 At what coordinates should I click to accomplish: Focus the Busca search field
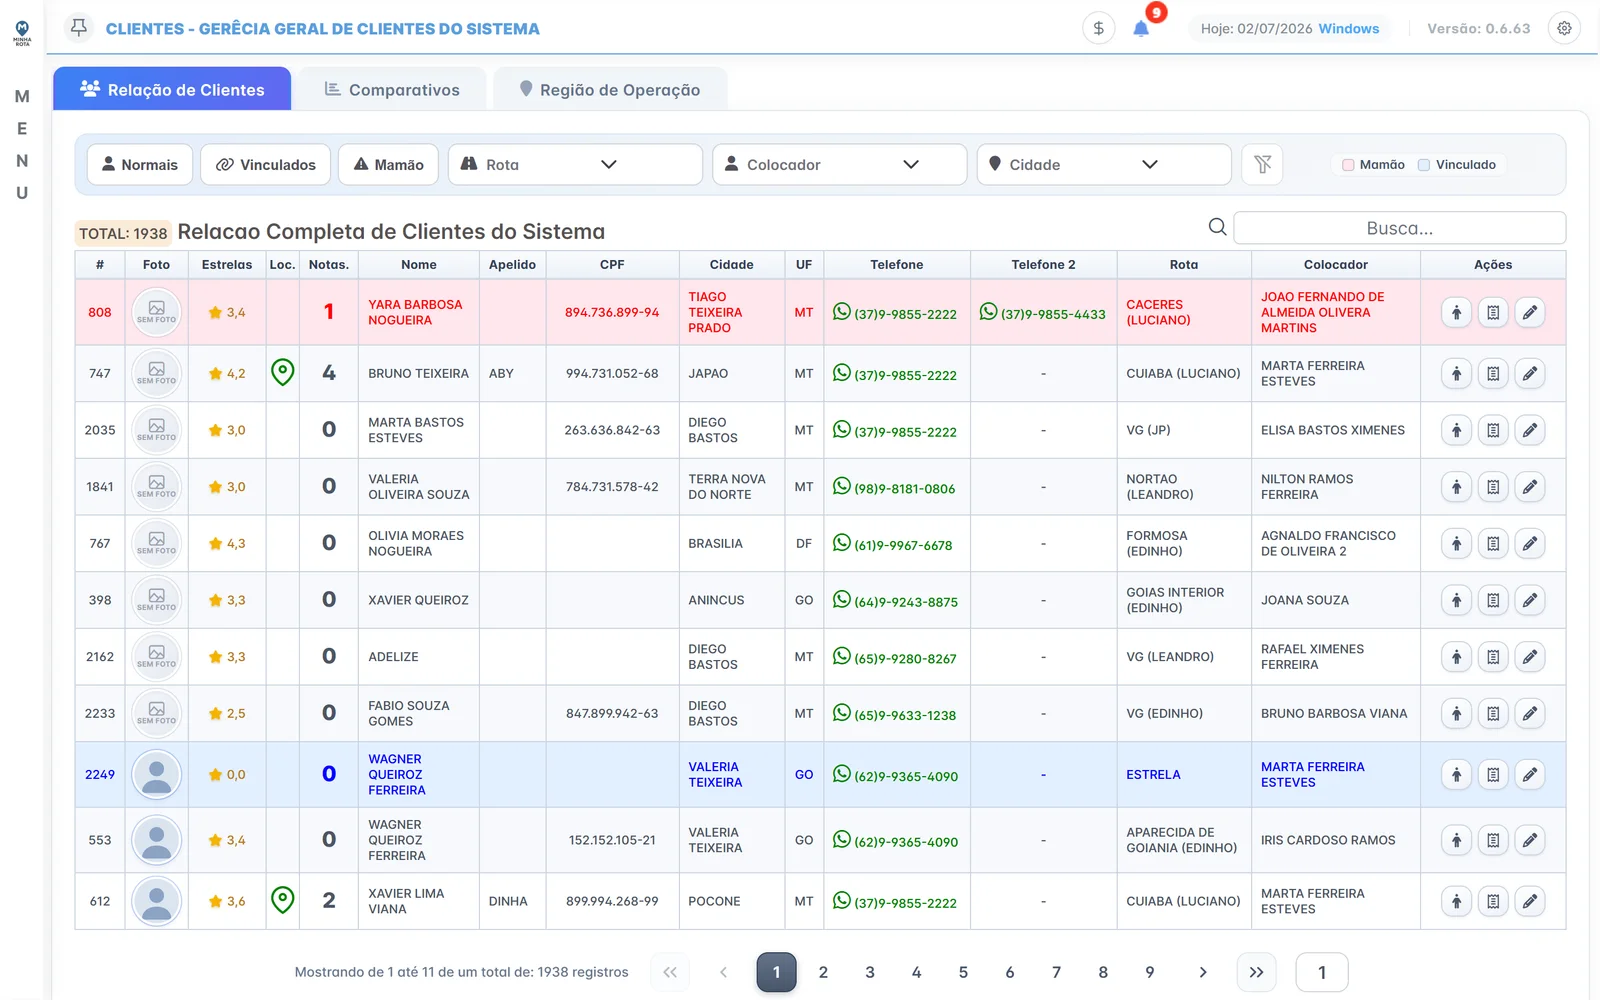(x=1399, y=228)
